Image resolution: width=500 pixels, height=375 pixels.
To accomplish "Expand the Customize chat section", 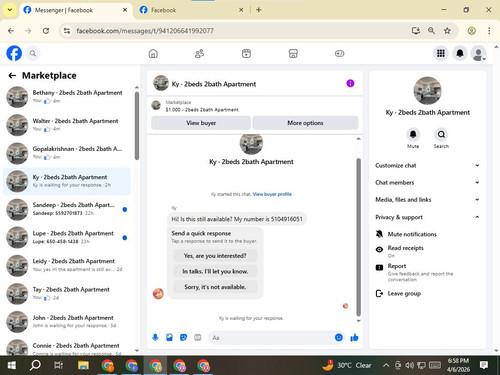I will (428, 165).
